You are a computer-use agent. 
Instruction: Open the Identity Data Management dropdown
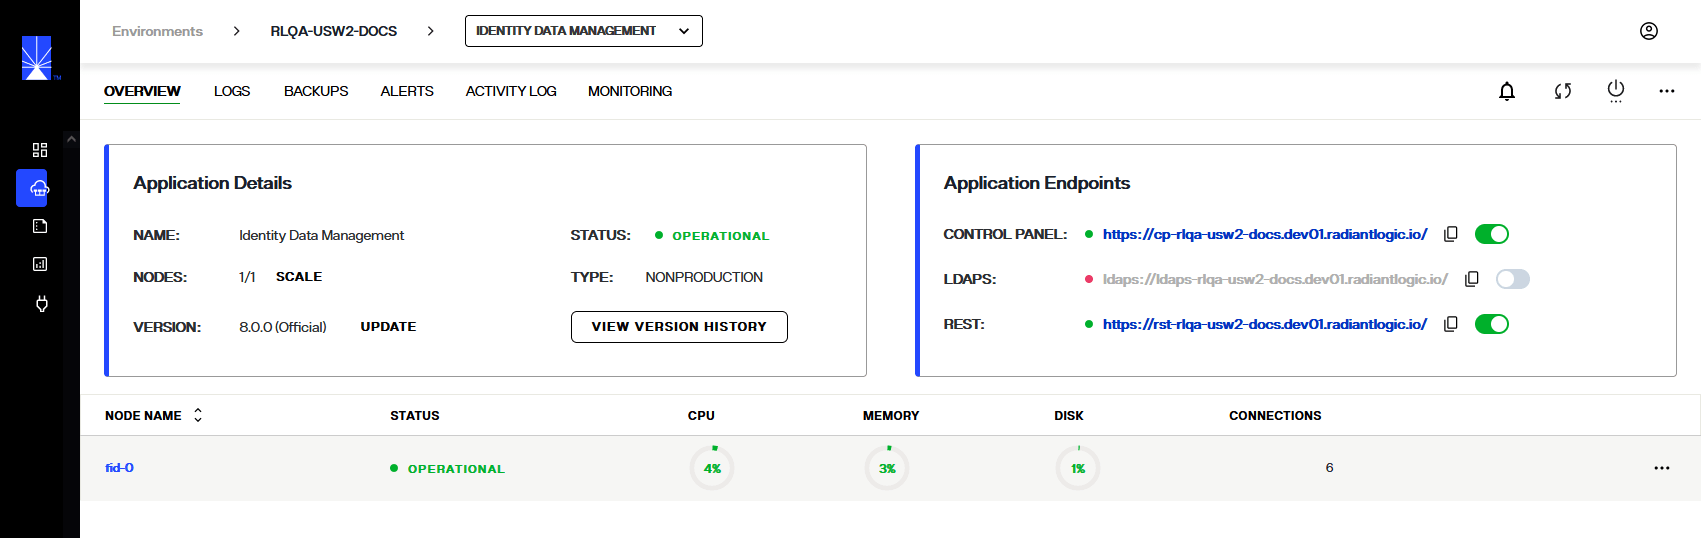point(584,31)
